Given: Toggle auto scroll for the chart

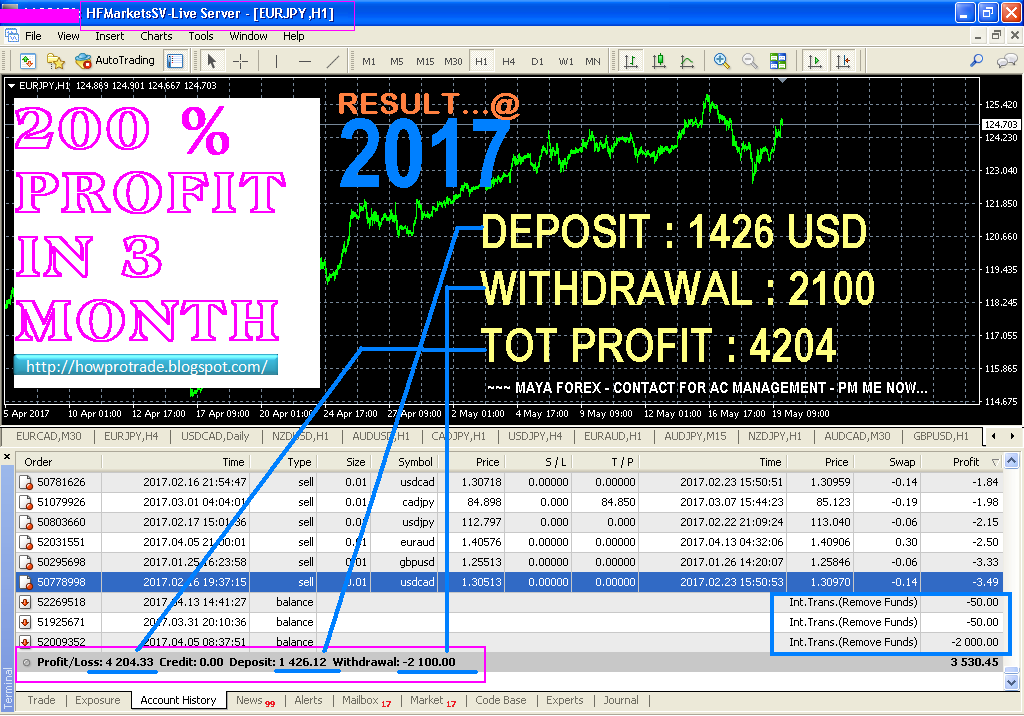Looking at the screenshot, I should click(814, 60).
